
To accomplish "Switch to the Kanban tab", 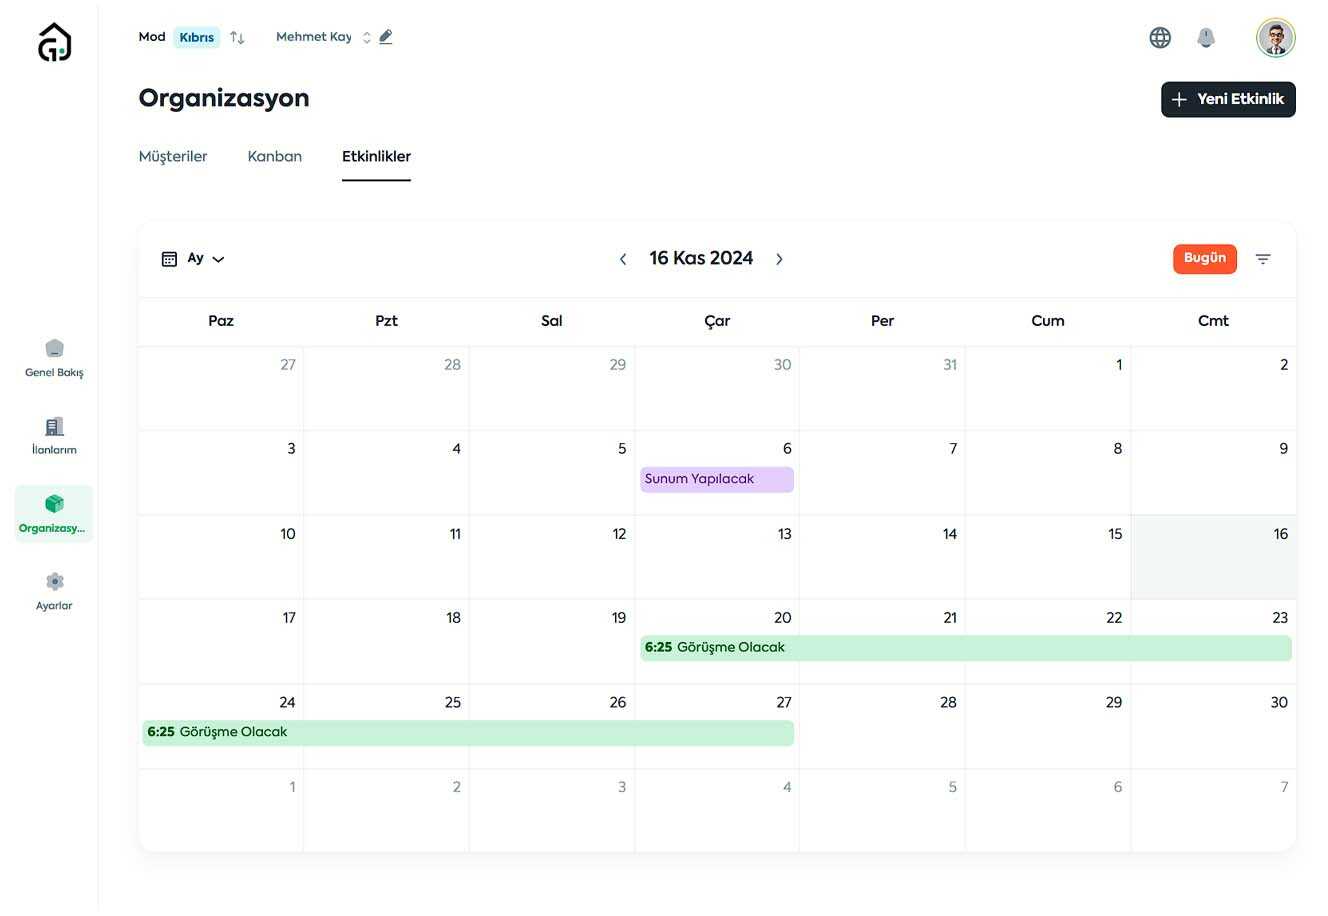I will tap(275, 157).
